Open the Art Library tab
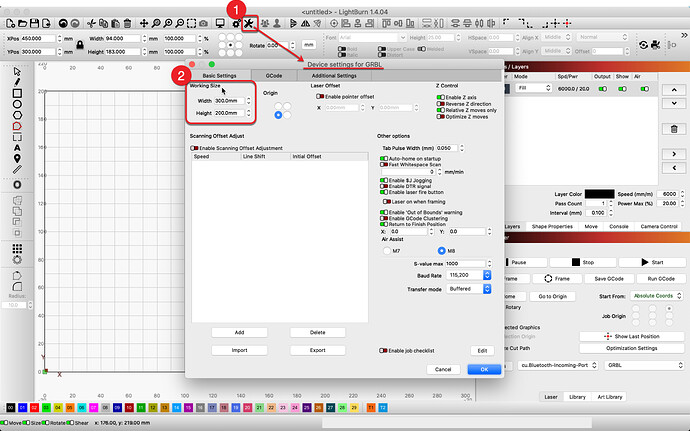Image resolution: width=690 pixels, height=431 pixels. click(609, 397)
